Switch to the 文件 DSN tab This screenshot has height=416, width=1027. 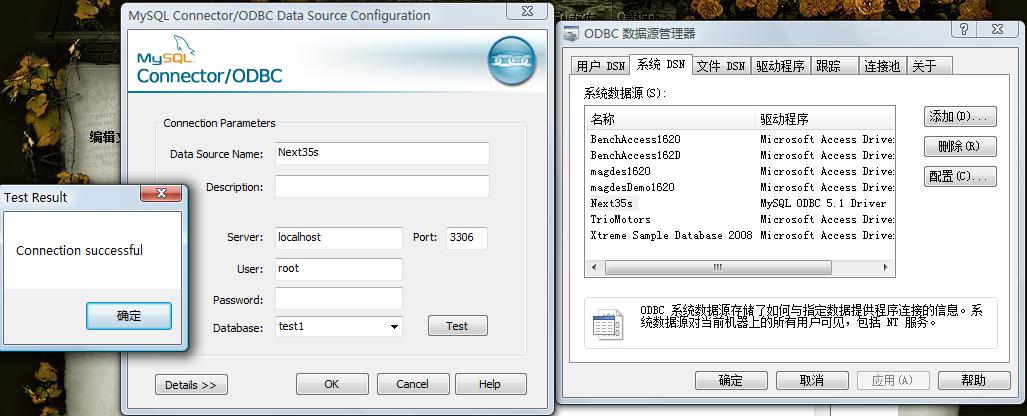click(x=720, y=66)
